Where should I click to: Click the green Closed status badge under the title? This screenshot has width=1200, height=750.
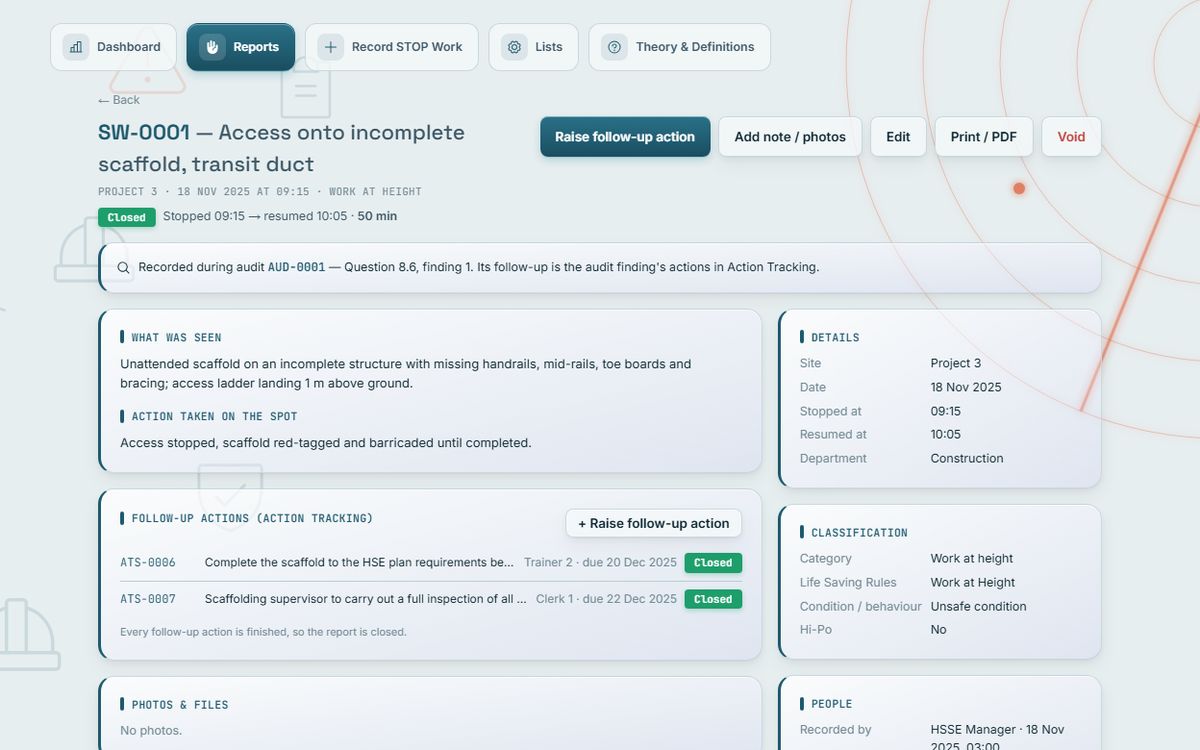[x=127, y=217]
